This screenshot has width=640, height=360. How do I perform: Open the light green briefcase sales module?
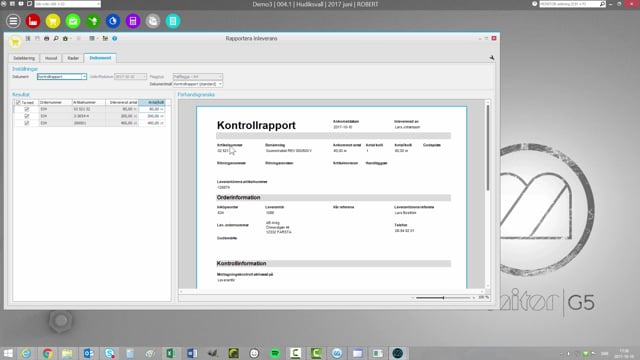point(73,21)
